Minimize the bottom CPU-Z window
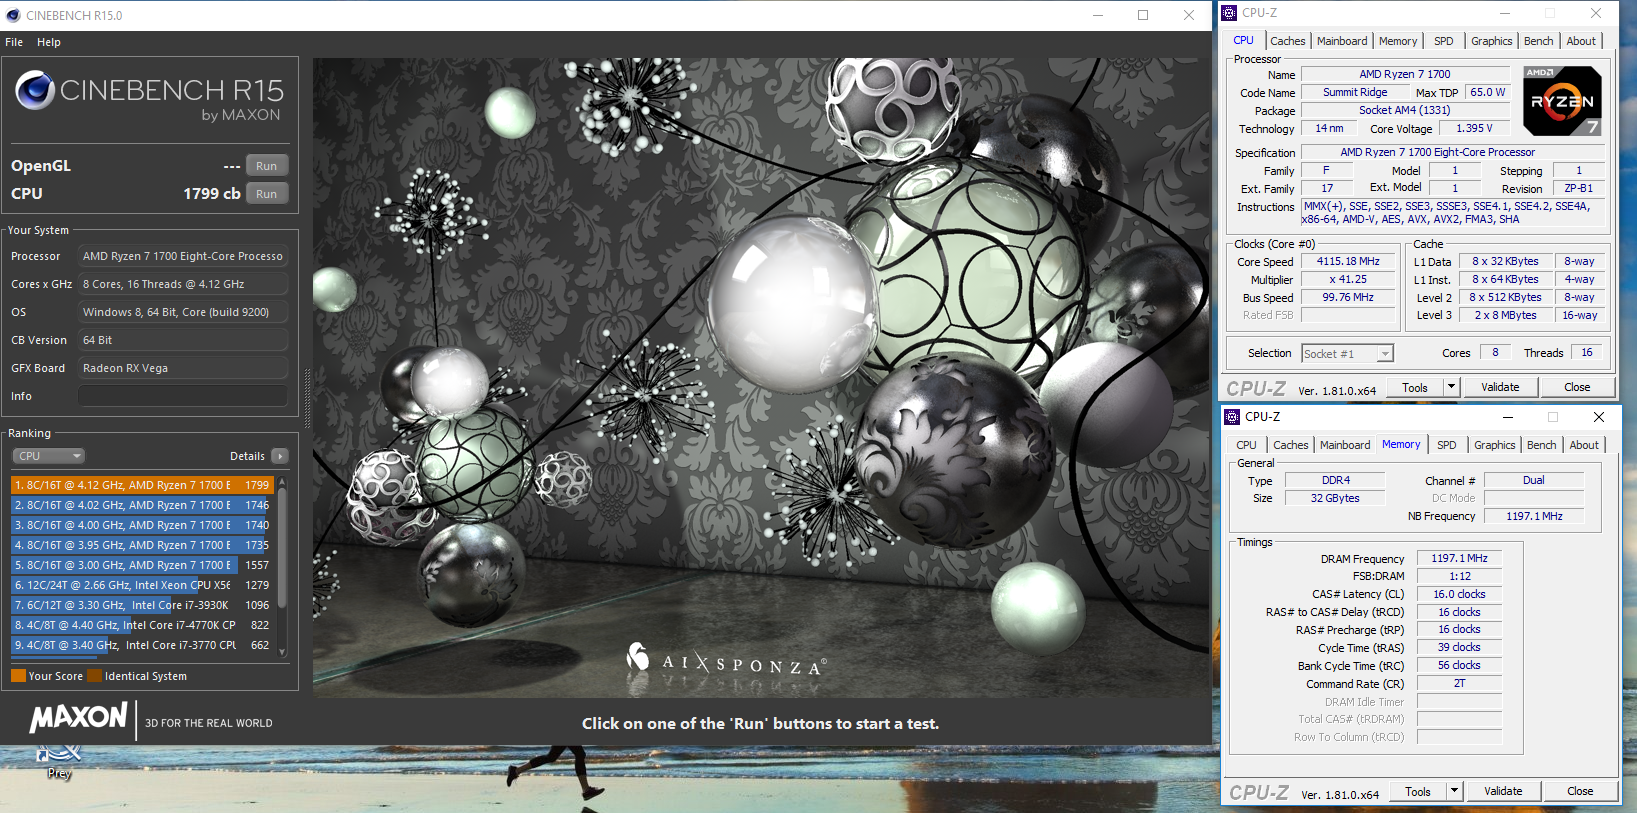This screenshot has height=813, width=1637. (x=1508, y=417)
